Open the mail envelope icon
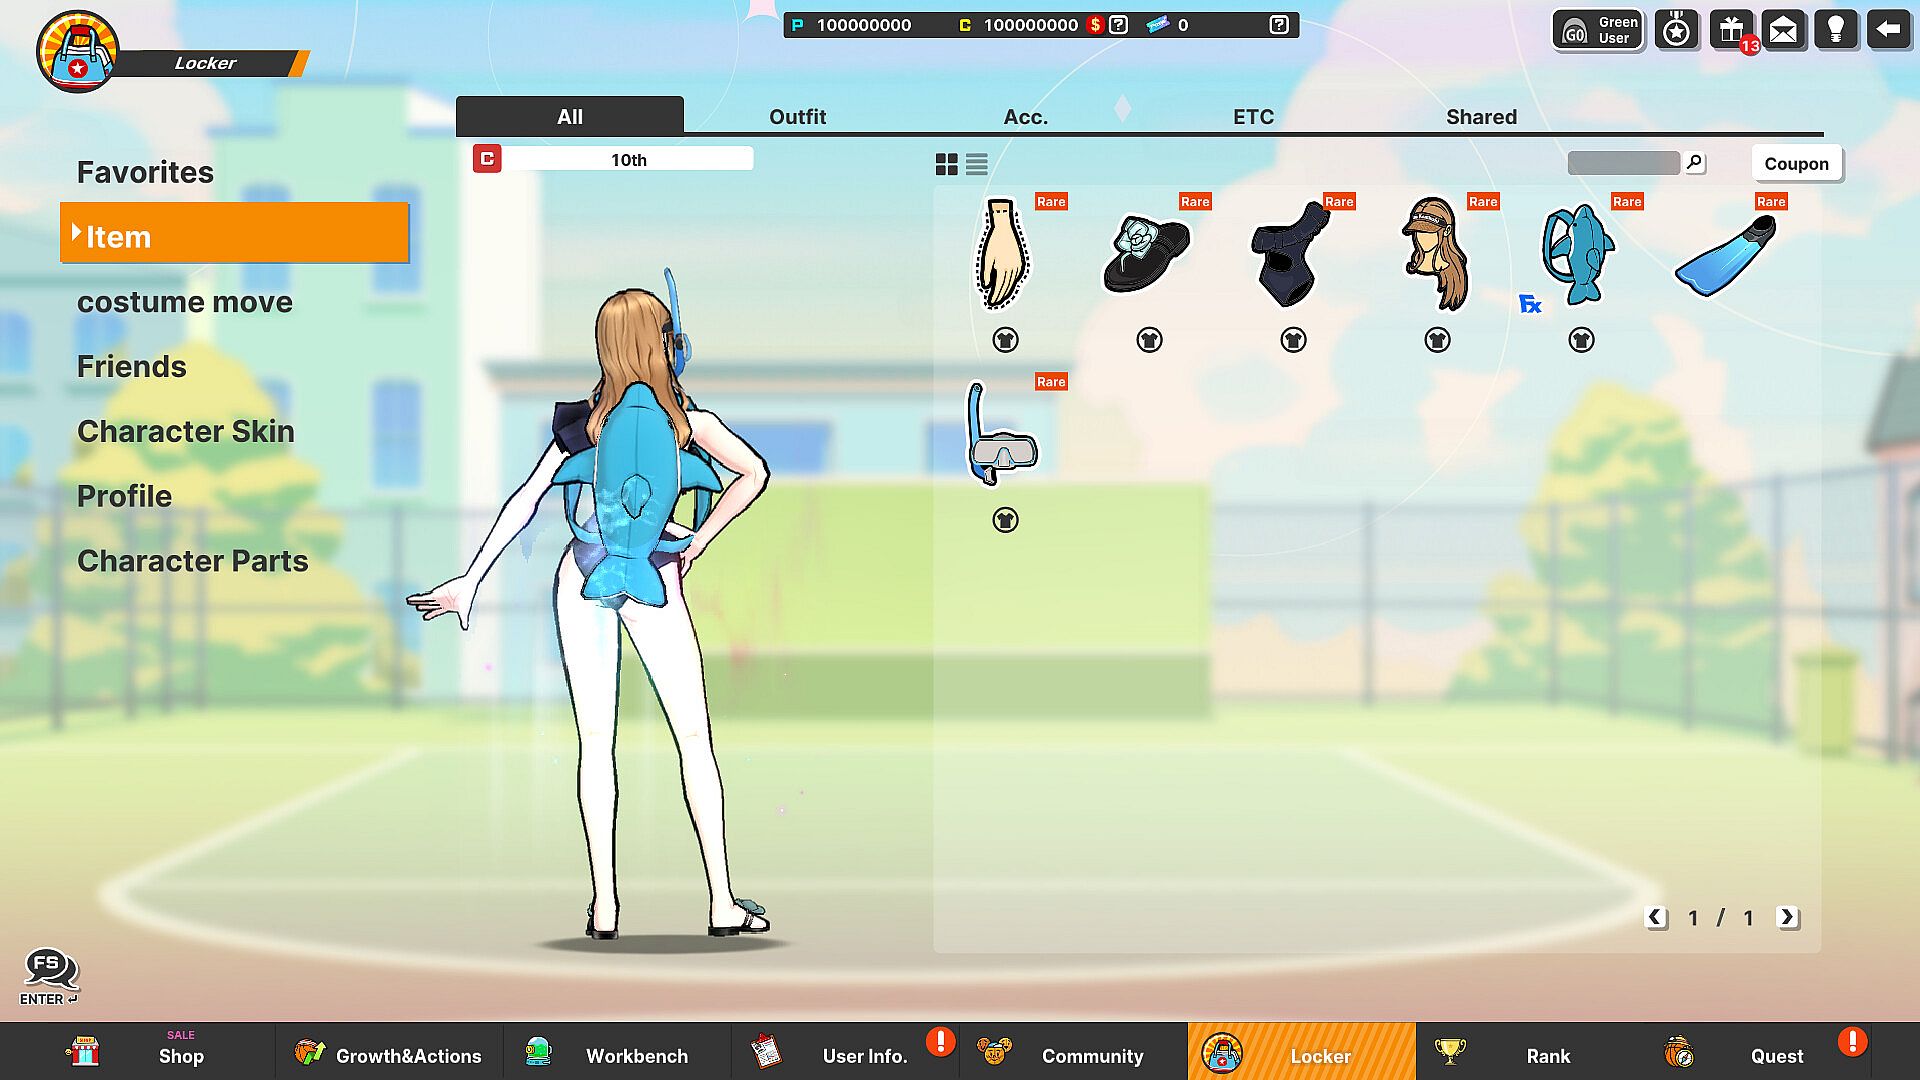The image size is (1920, 1080). [1783, 30]
